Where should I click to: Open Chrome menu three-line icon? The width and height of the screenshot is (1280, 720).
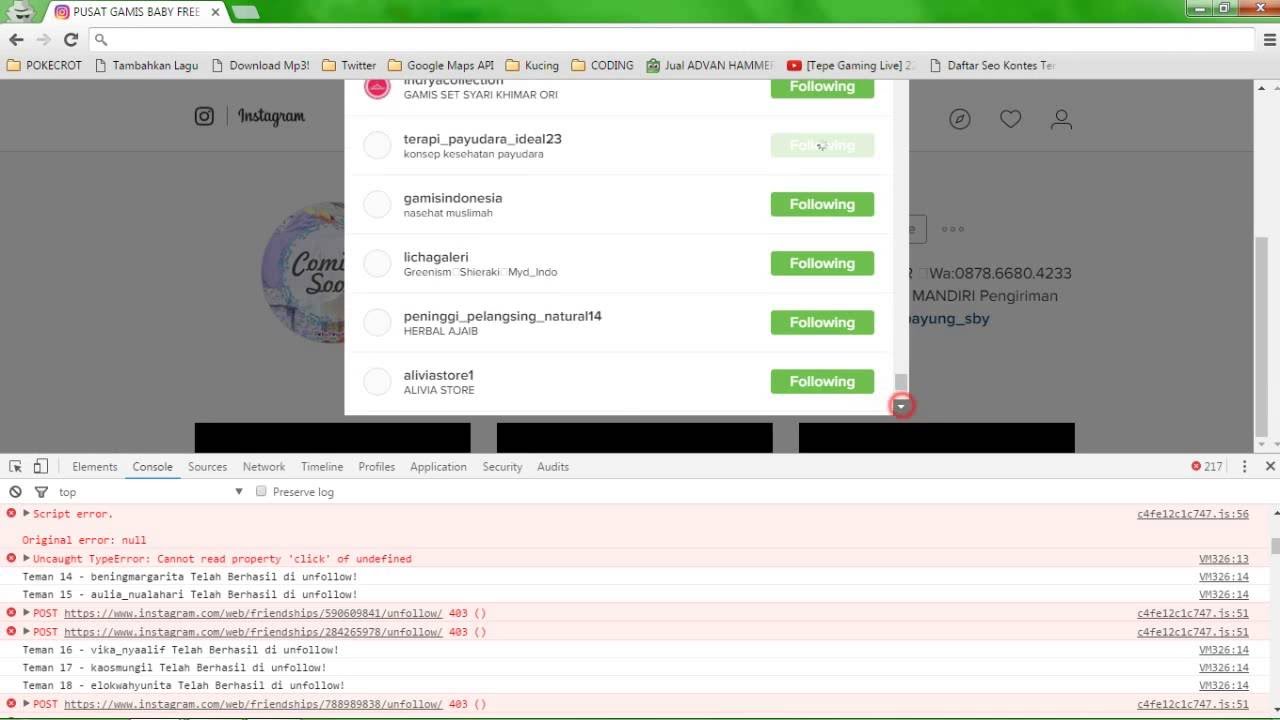[1270, 40]
